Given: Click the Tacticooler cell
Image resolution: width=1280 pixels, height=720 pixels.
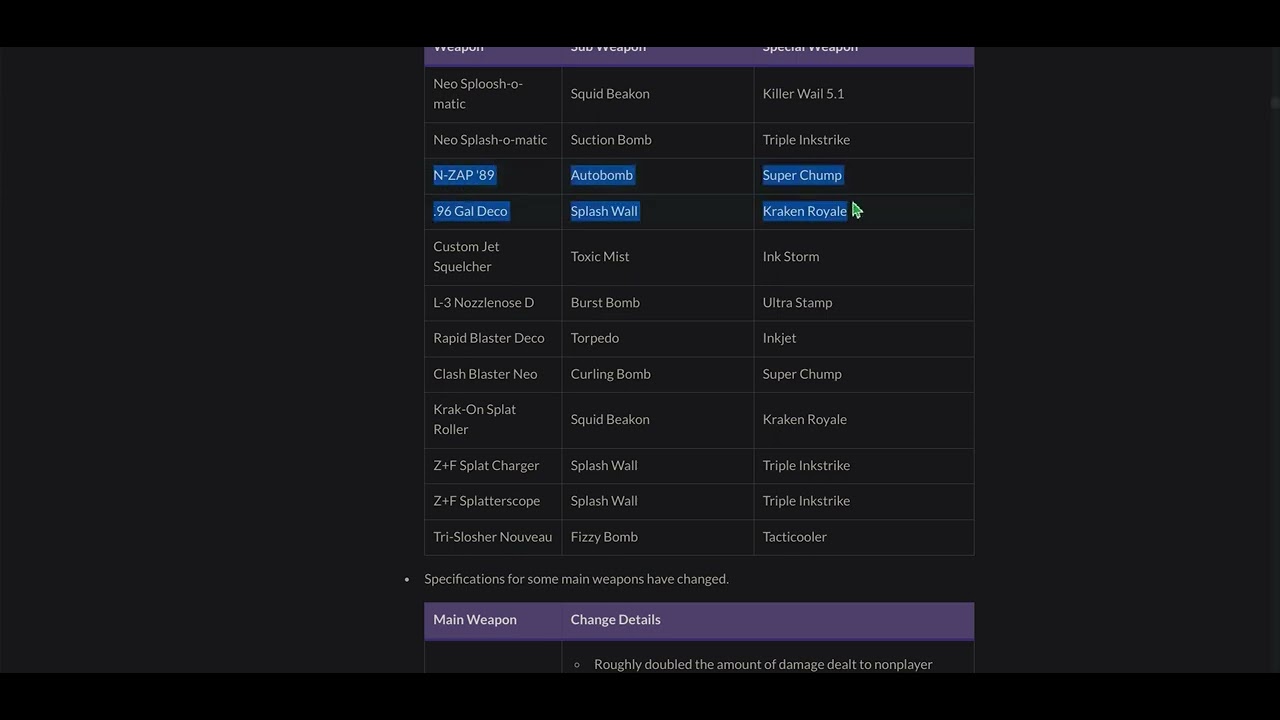Looking at the screenshot, I should [863, 537].
